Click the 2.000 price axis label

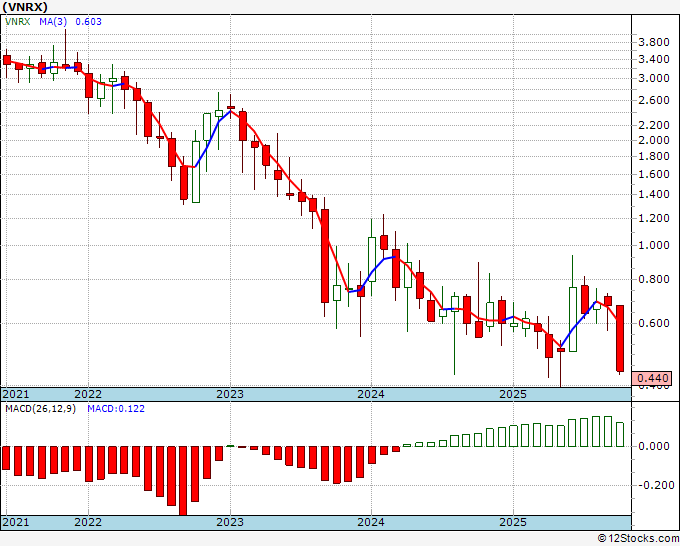[654, 140]
